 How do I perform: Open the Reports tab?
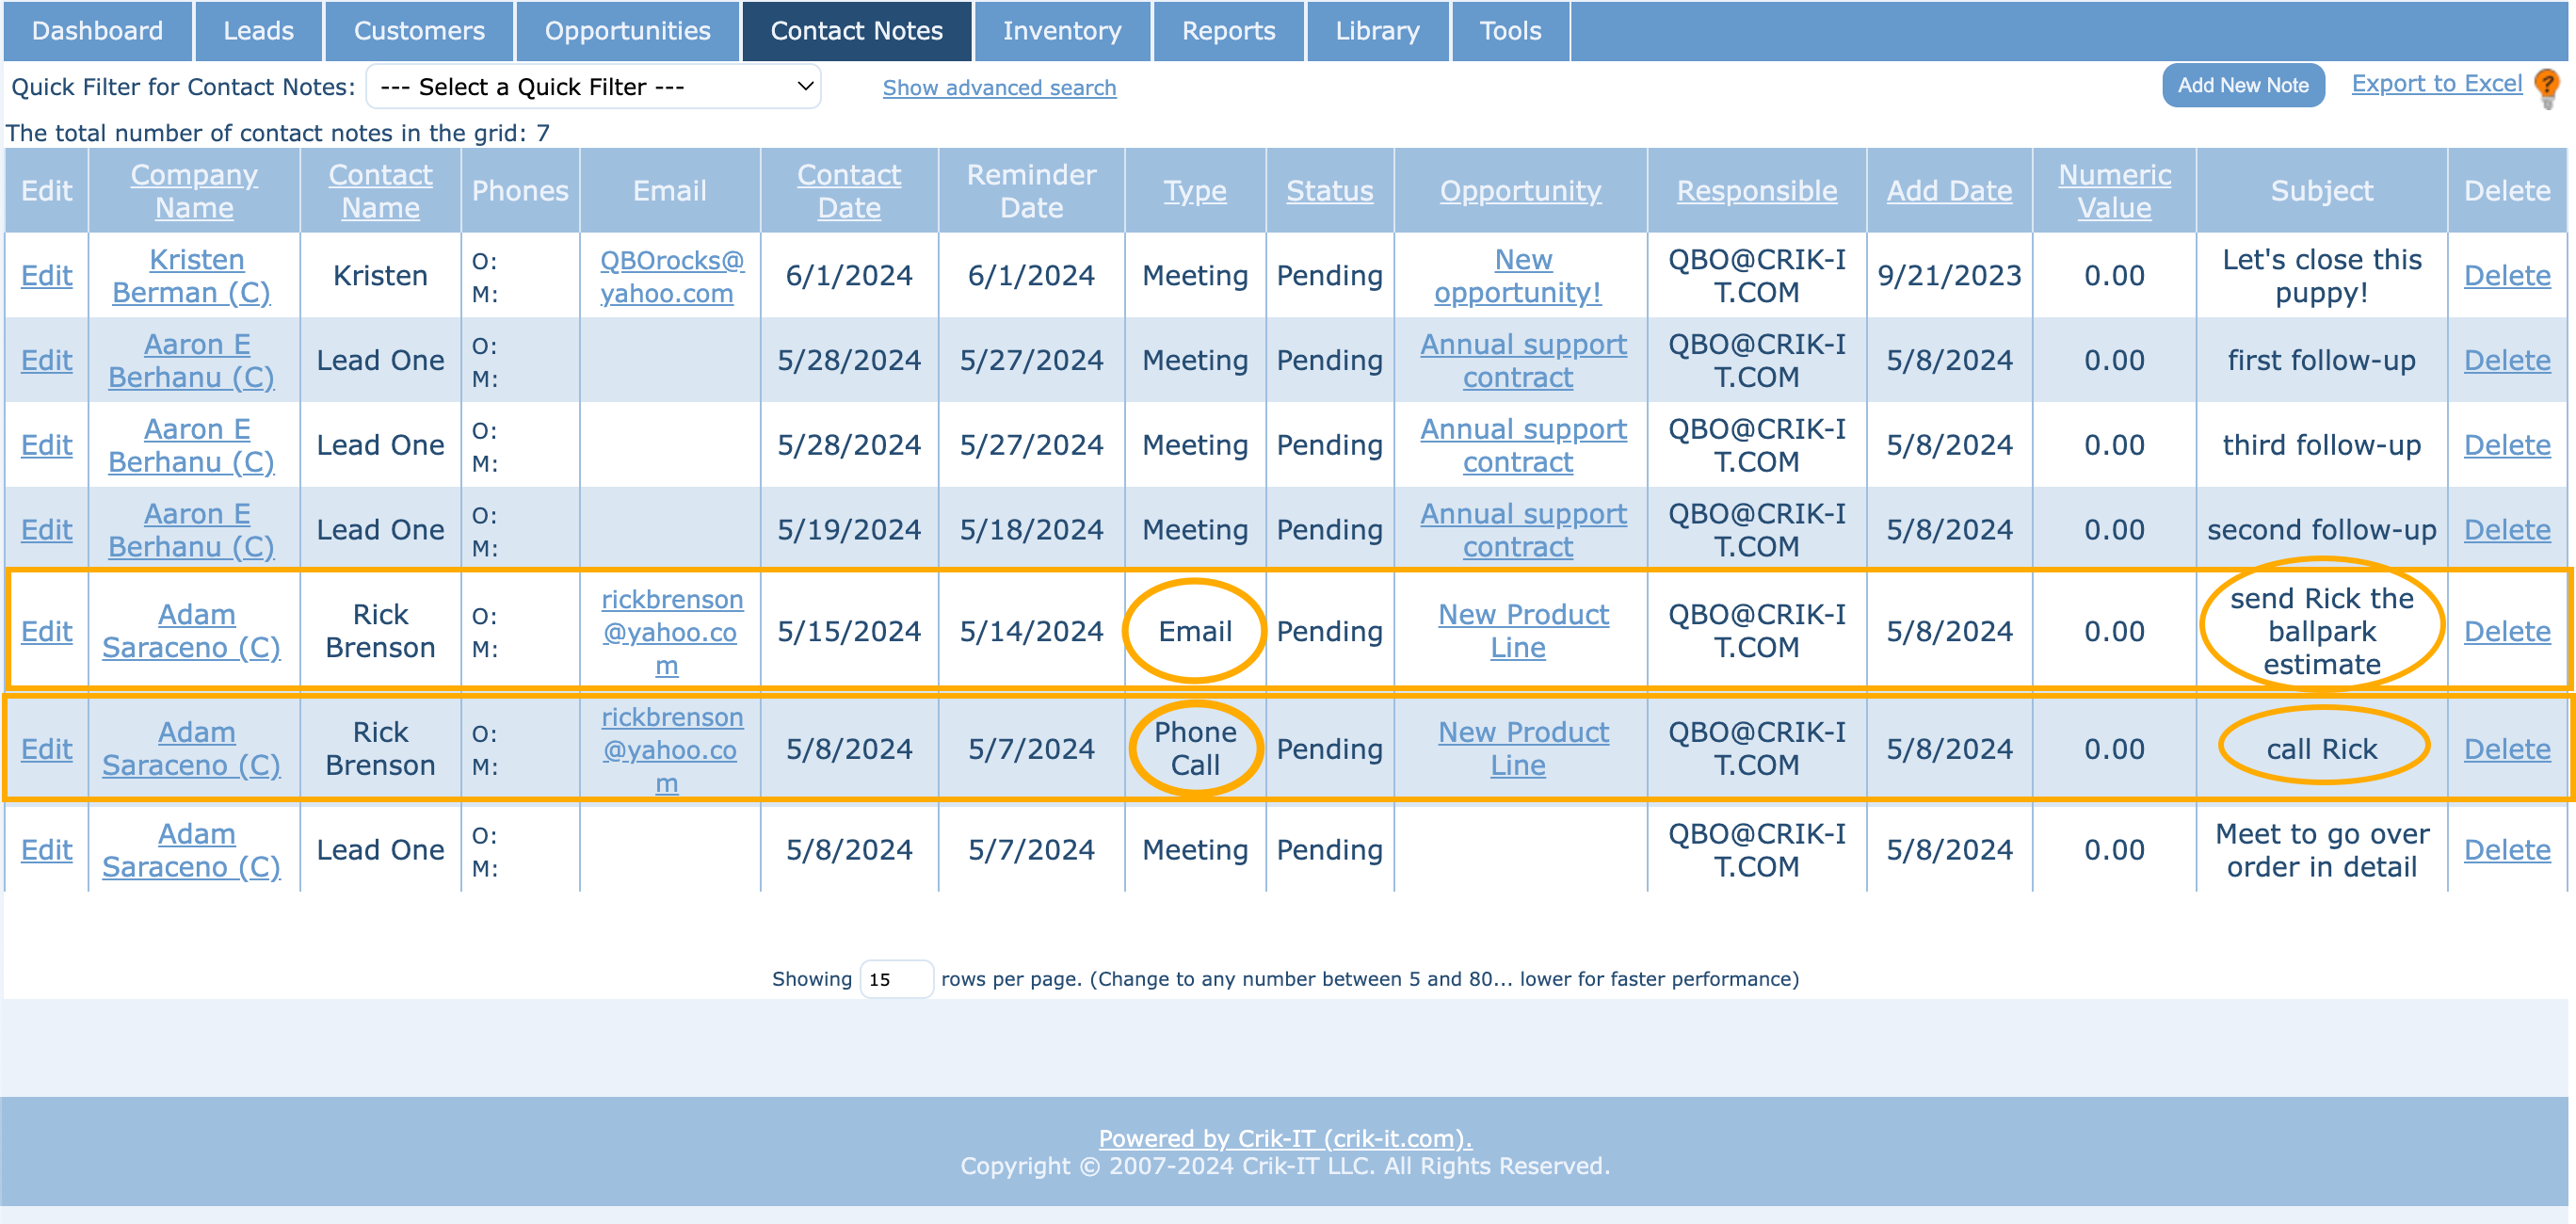click(x=1228, y=31)
